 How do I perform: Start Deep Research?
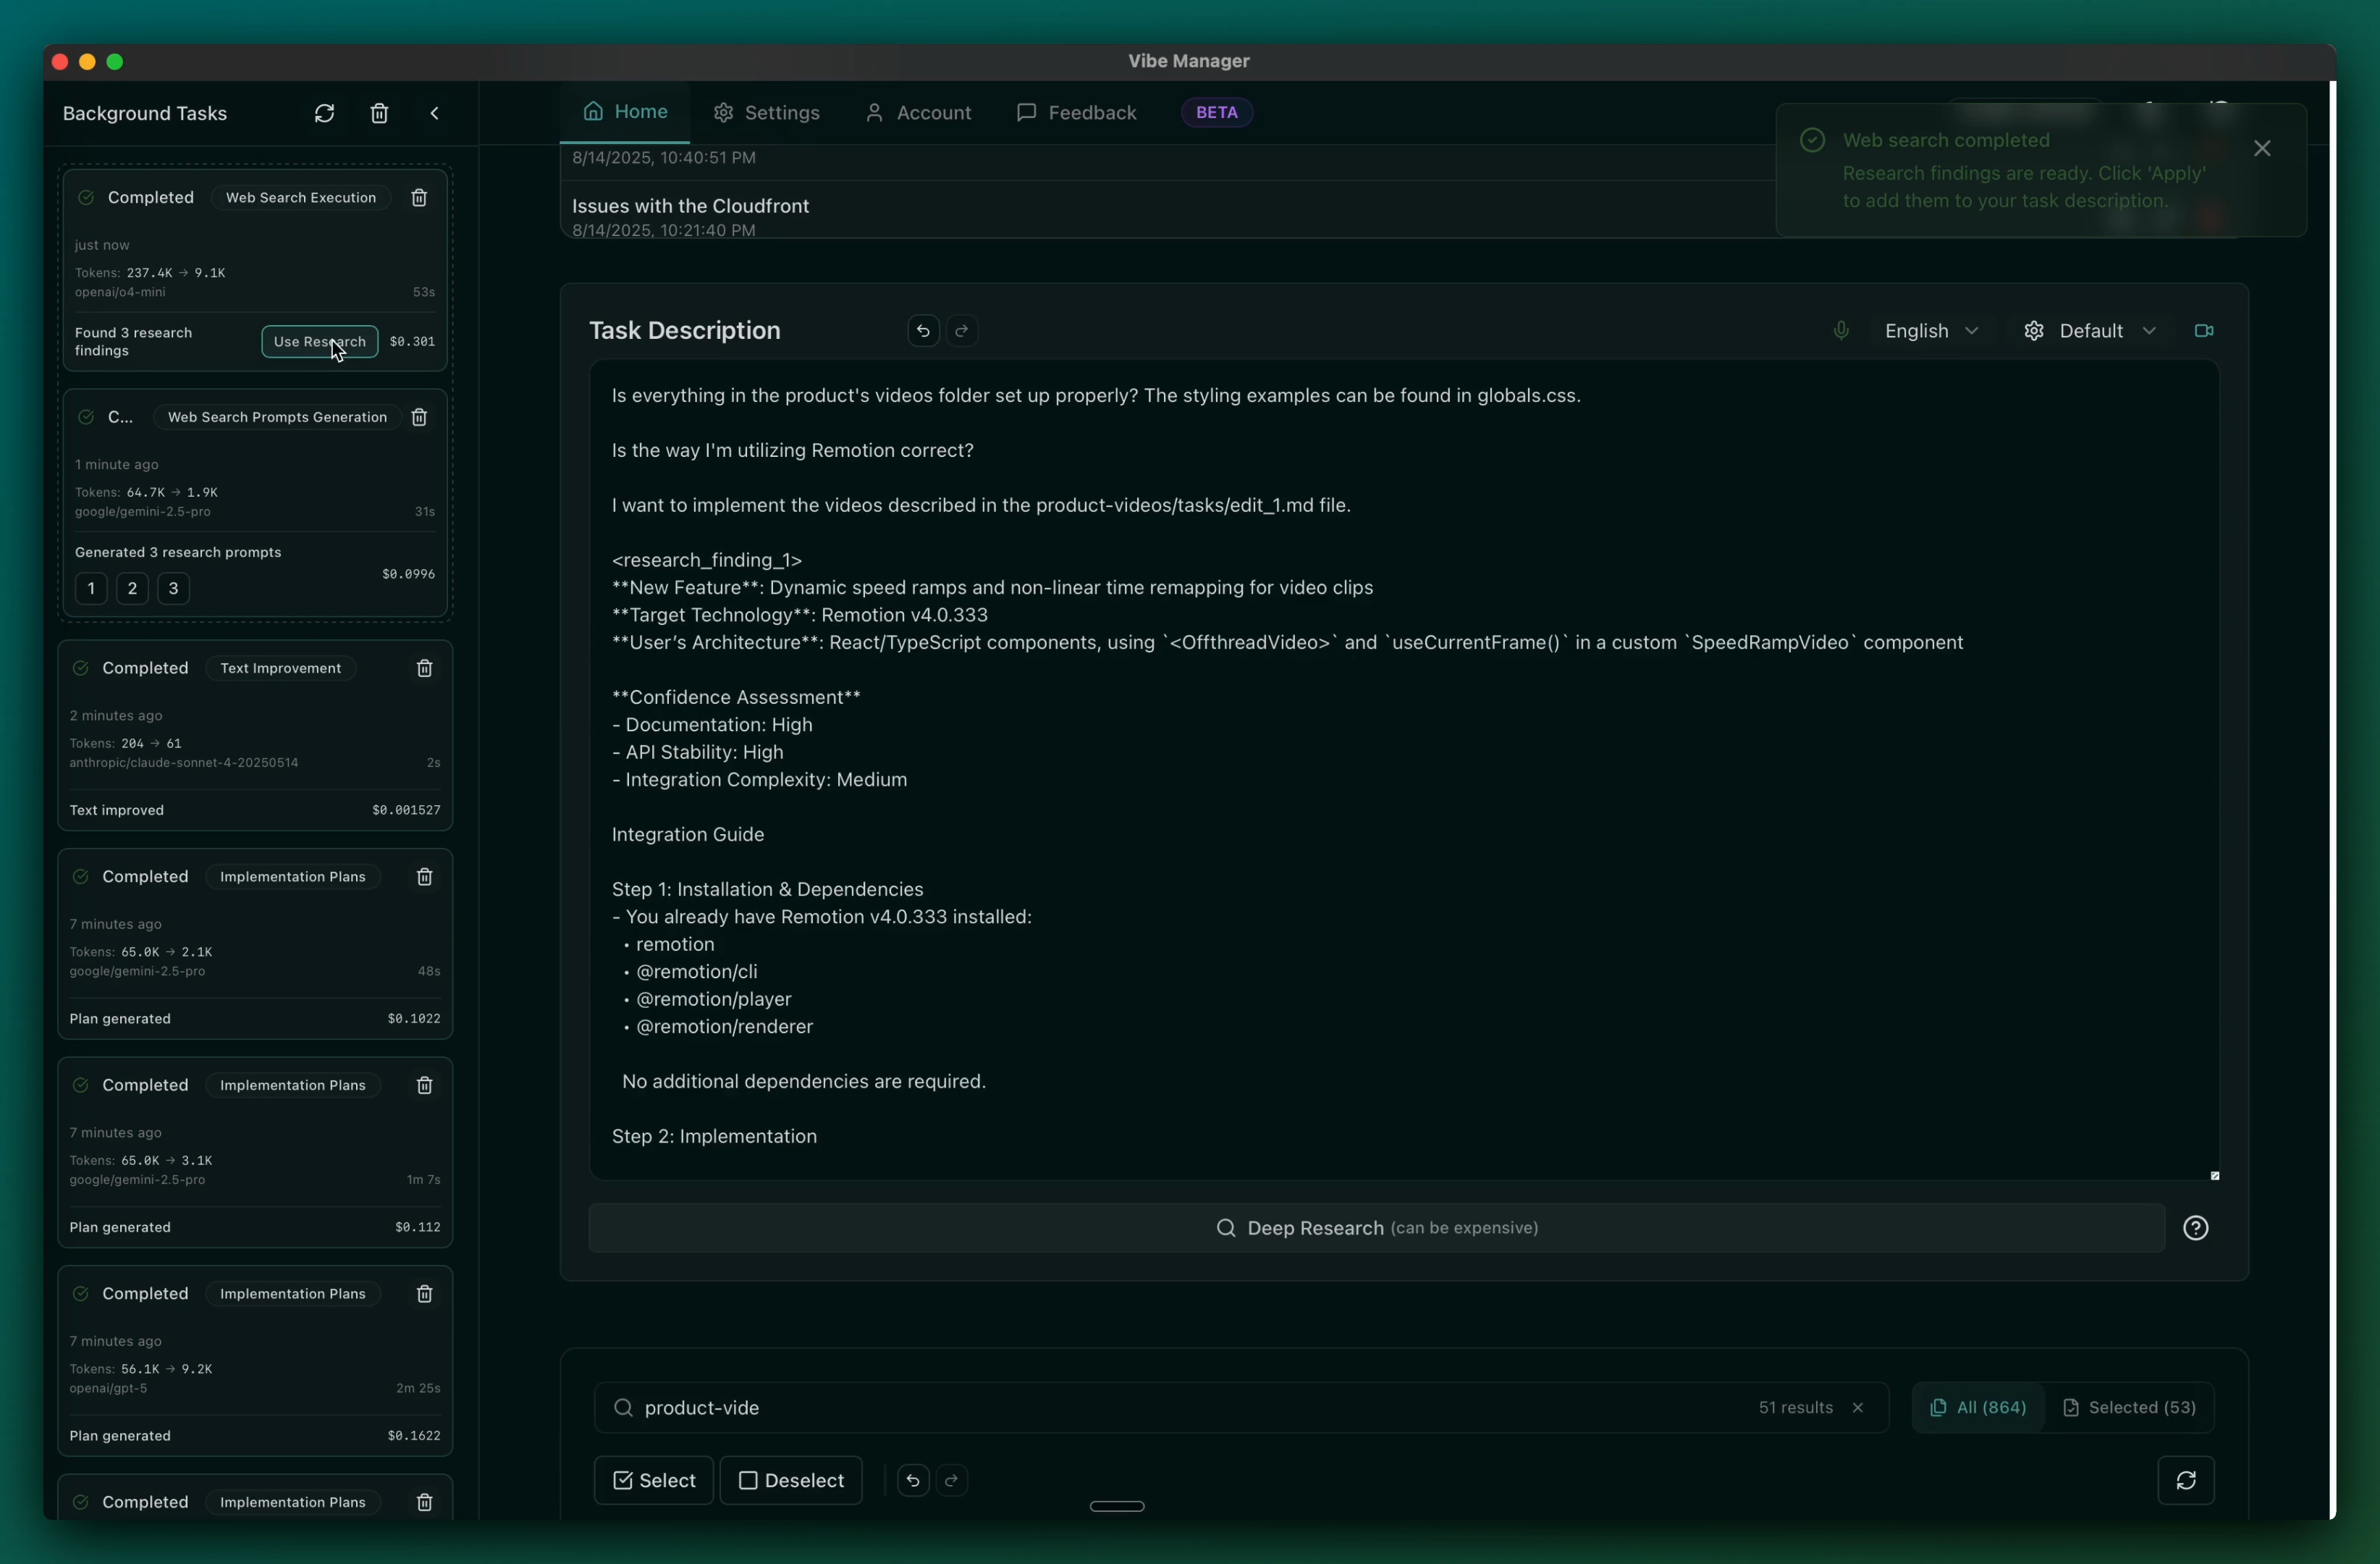point(1376,1227)
